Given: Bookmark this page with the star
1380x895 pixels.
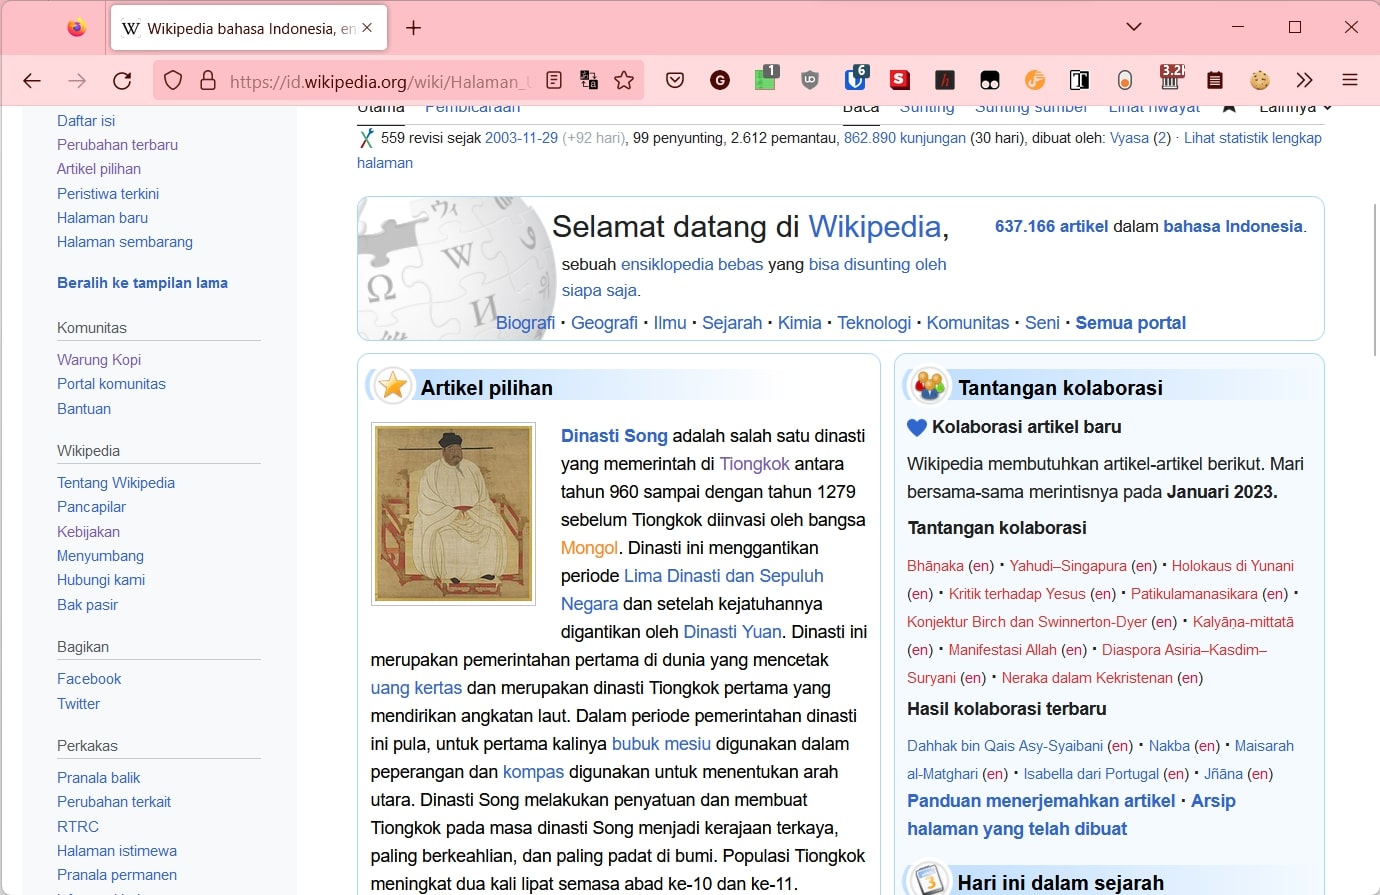Looking at the screenshot, I should point(624,80).
